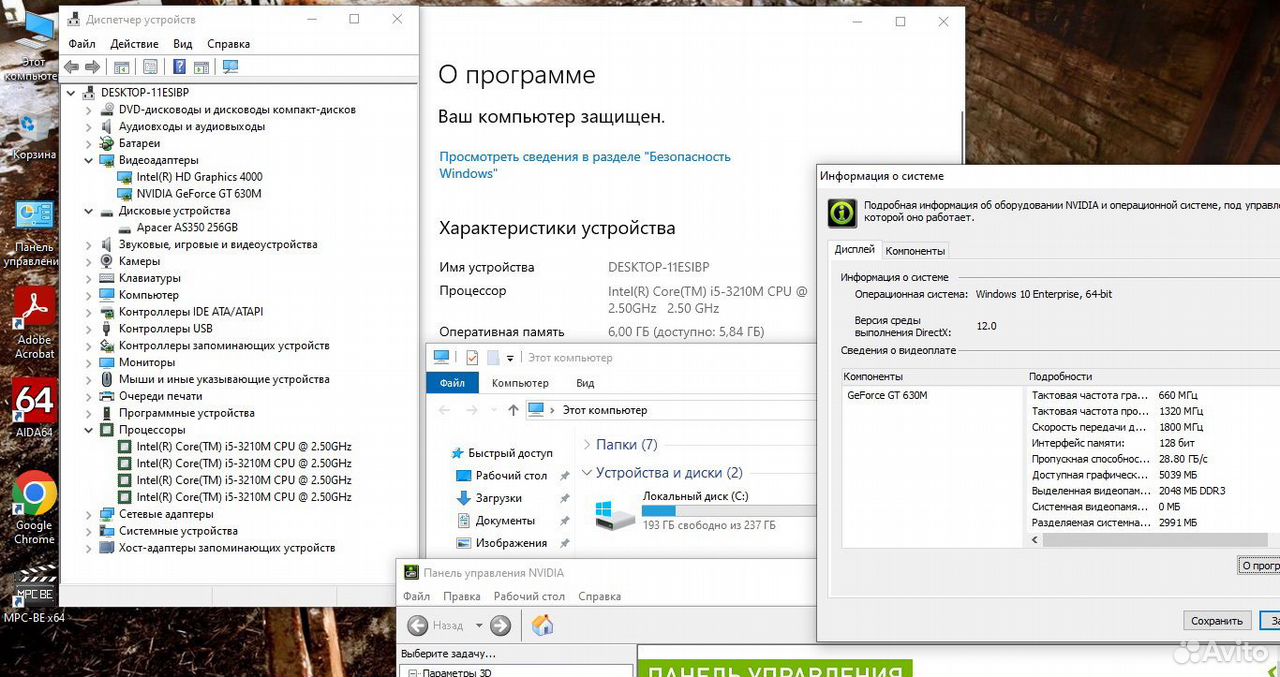Open the Файл menu in Device Manager
This screenshot has height=677, width=1280.
82,44
